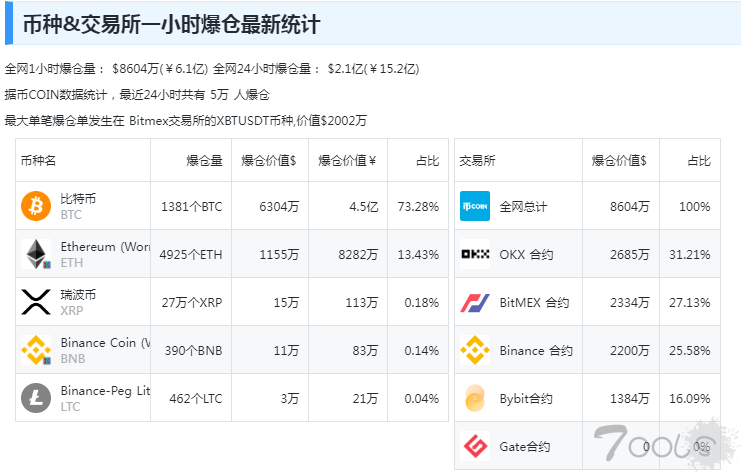Click the OKX exchange logo

pyautogui.click(x=475, y=254)
